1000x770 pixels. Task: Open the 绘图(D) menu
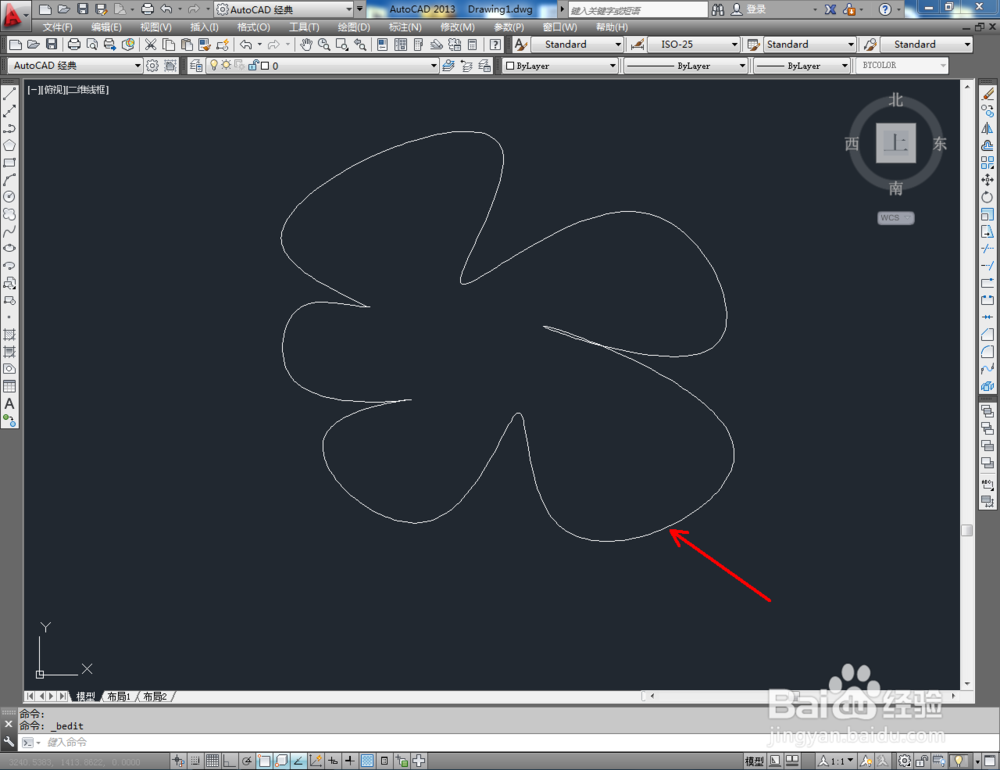point(354,27)
